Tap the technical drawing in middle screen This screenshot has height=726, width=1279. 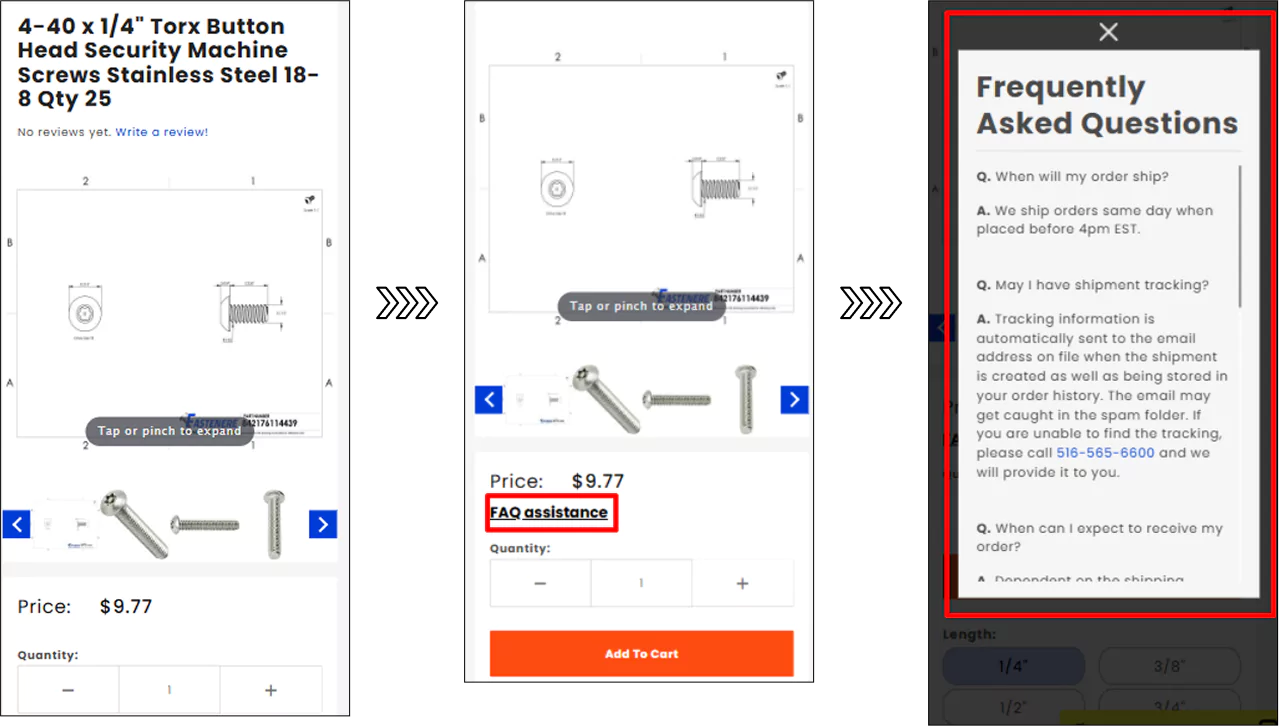pyautogui.click(x=640, y=188)
